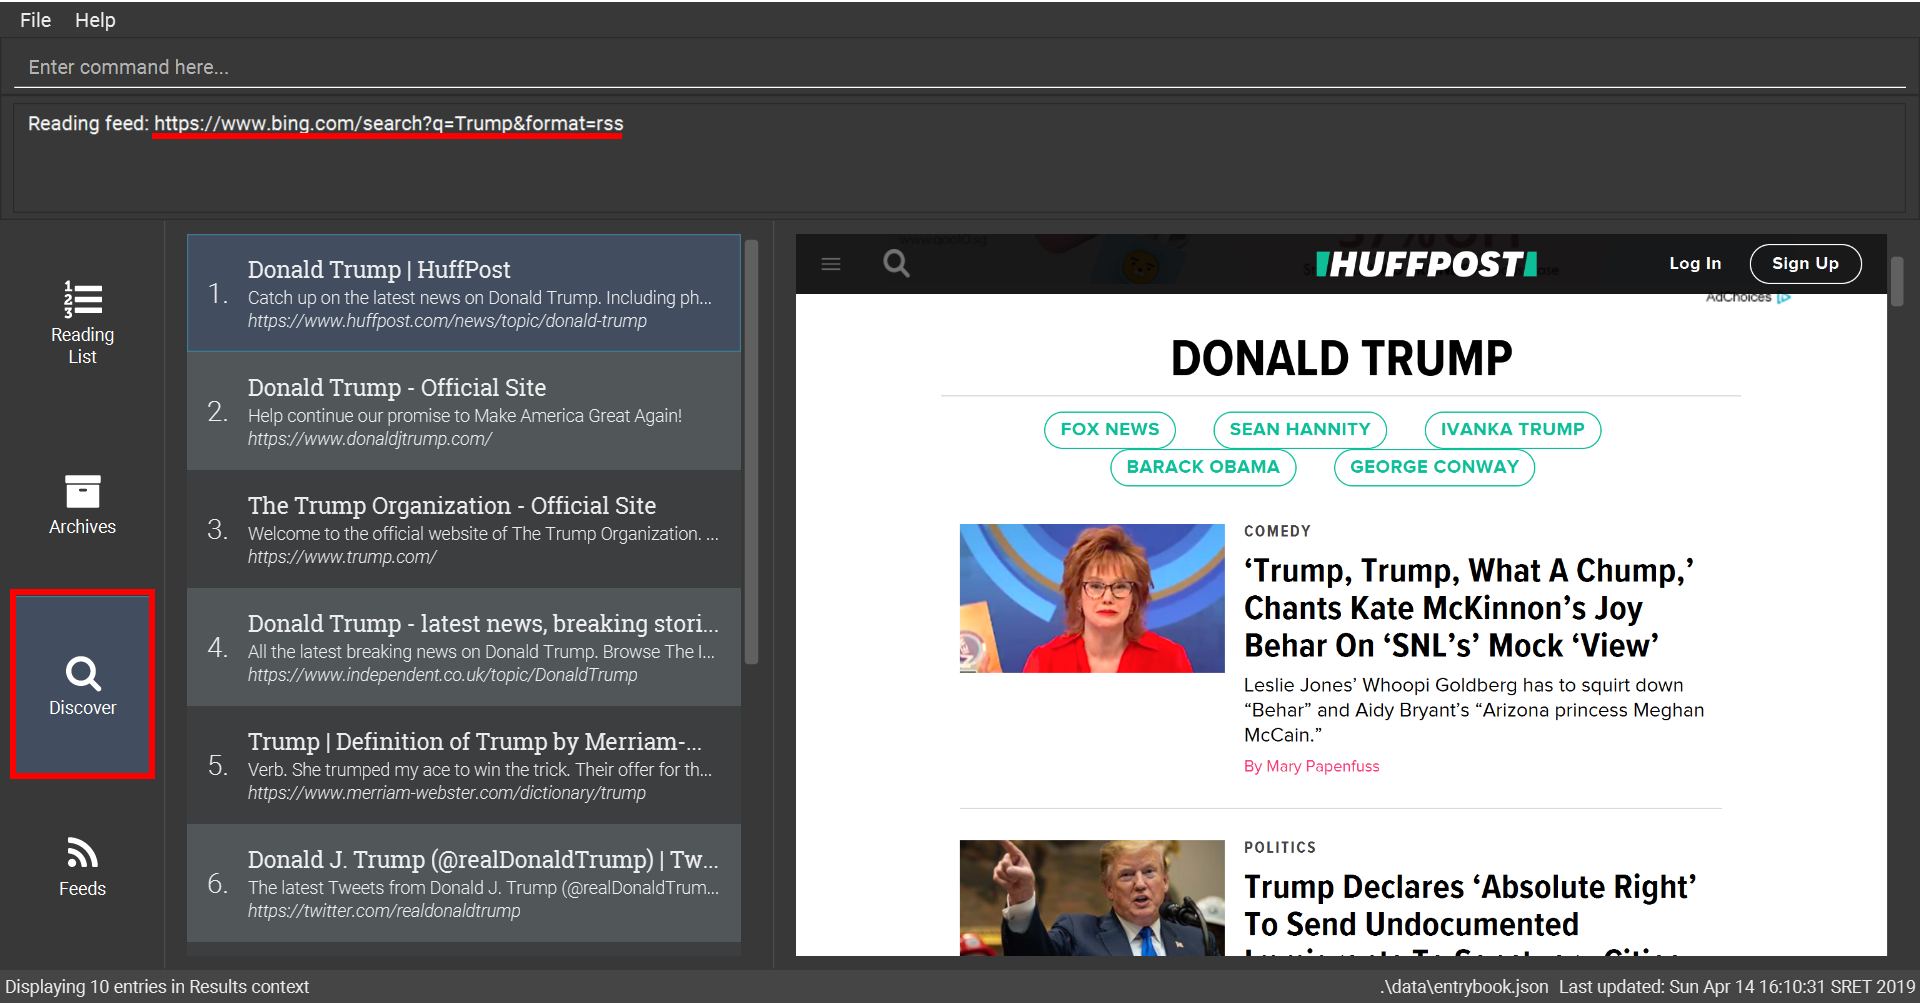Click the POLITICS category label
Viewport: 1920px width, 1004px height.
point(1280,847)
